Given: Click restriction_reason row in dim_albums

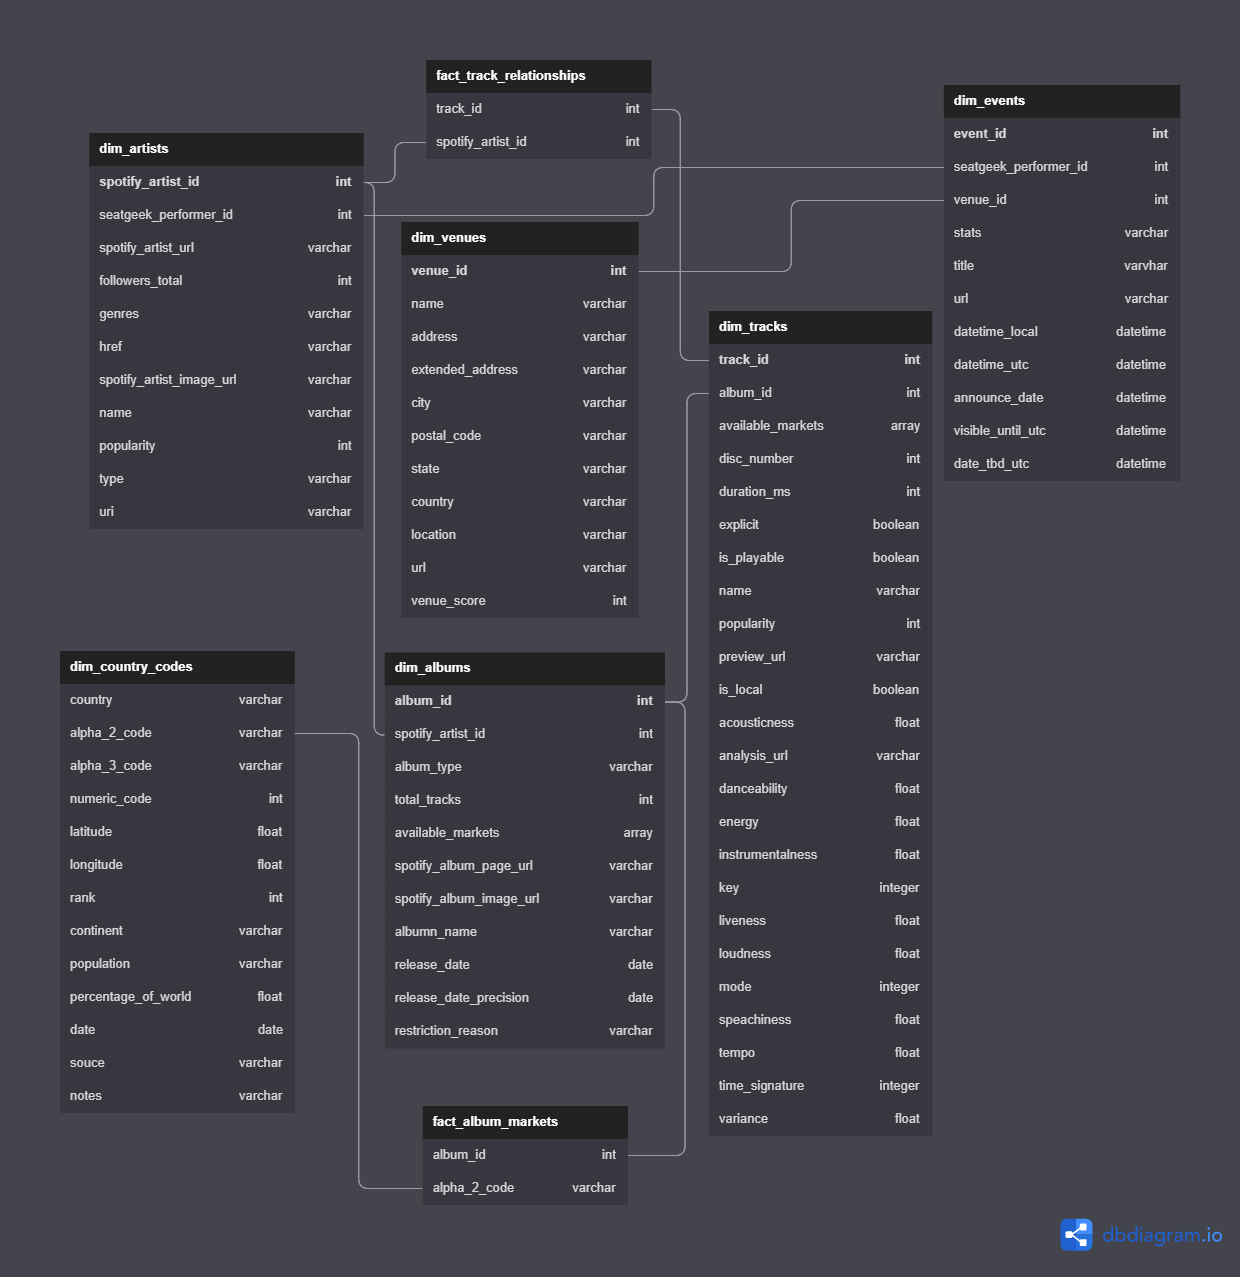Looking at the screenshot, I should (525, 1031).
